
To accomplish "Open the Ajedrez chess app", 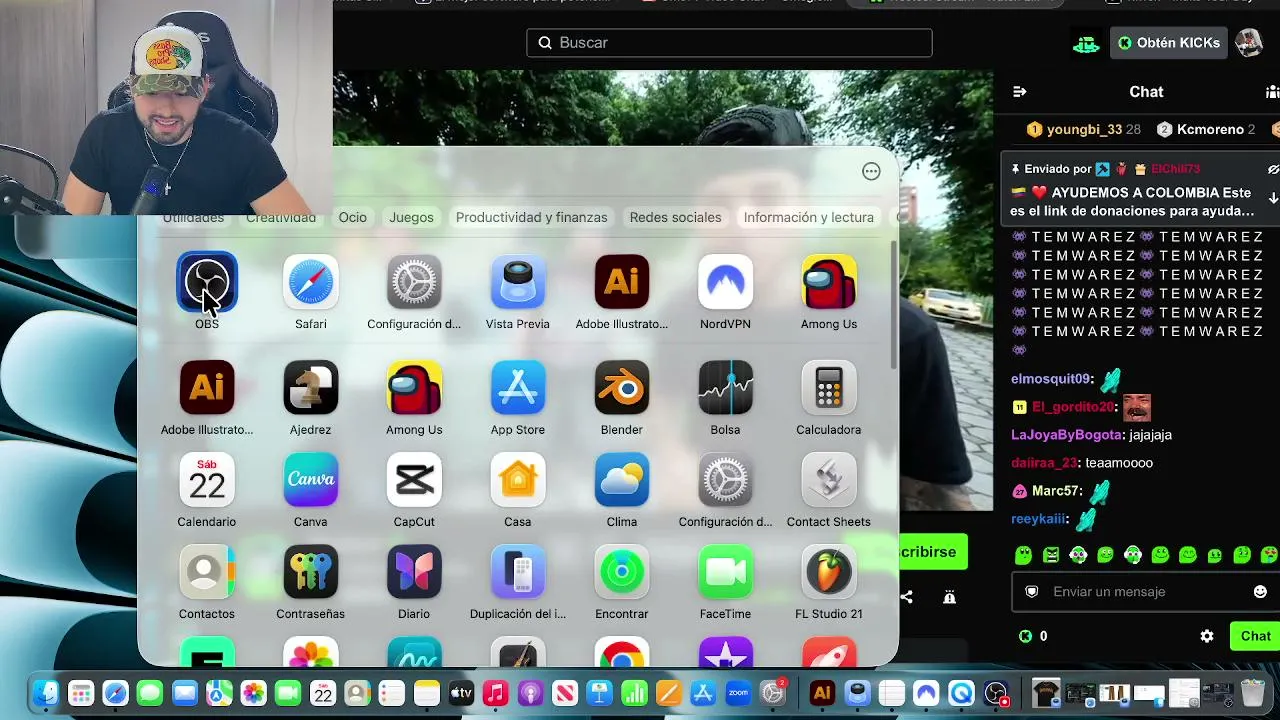I will 311,388.
